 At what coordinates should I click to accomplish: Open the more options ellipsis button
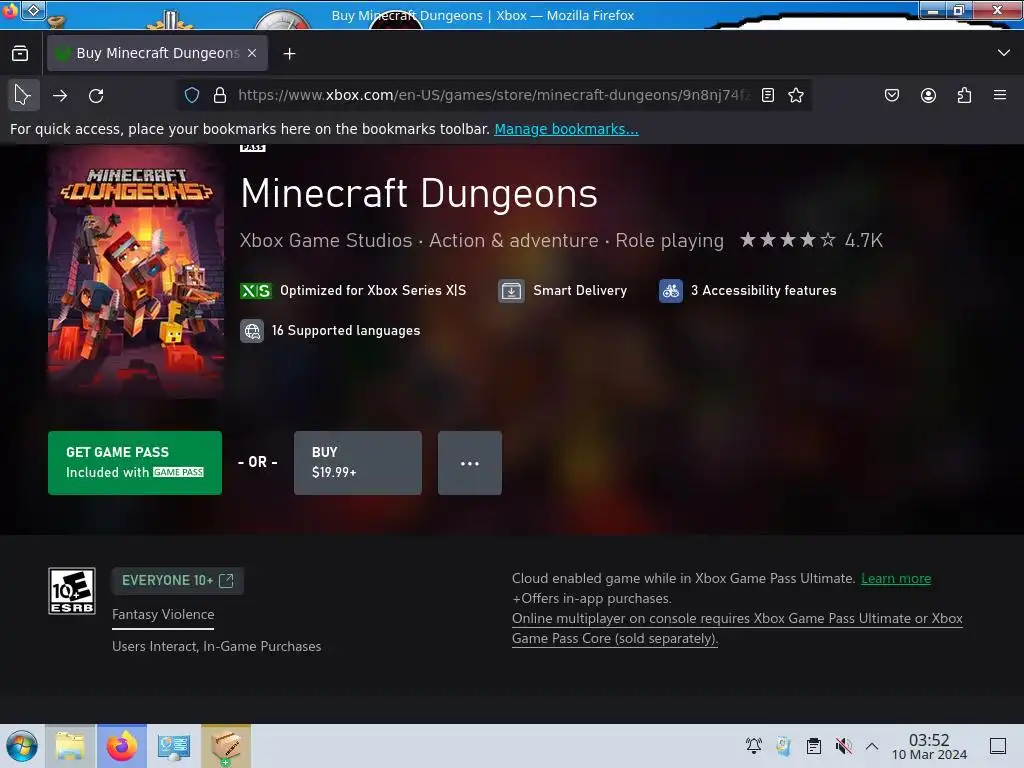470,462
